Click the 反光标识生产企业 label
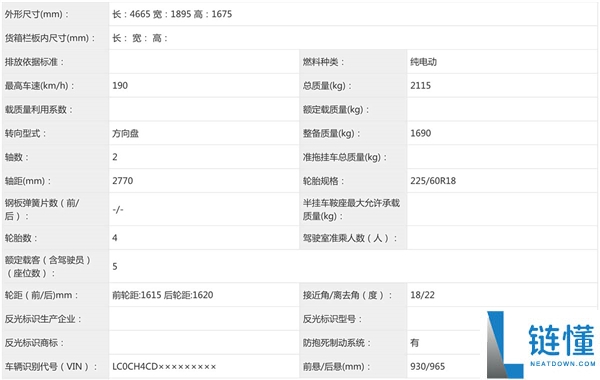600x380 pixels. (43, 319)
